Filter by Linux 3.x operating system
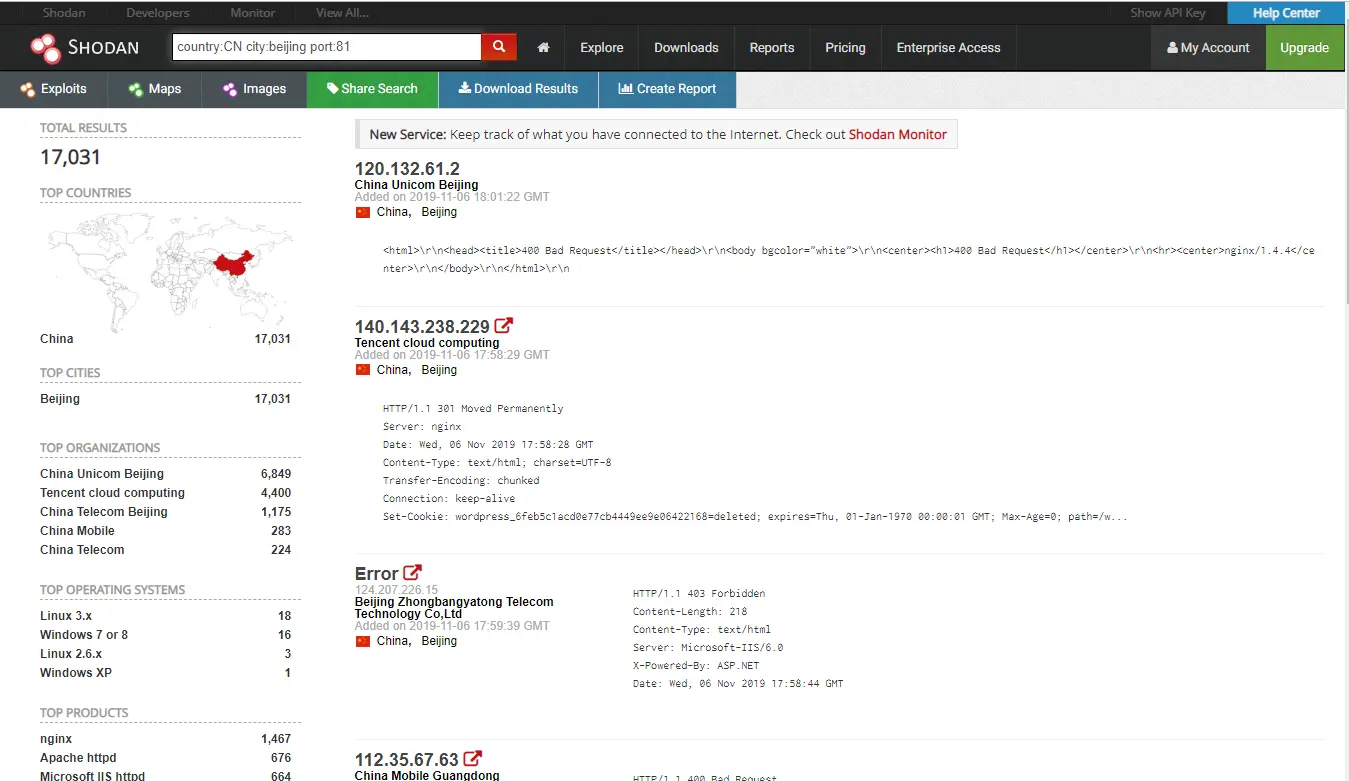 click(66, 616)
